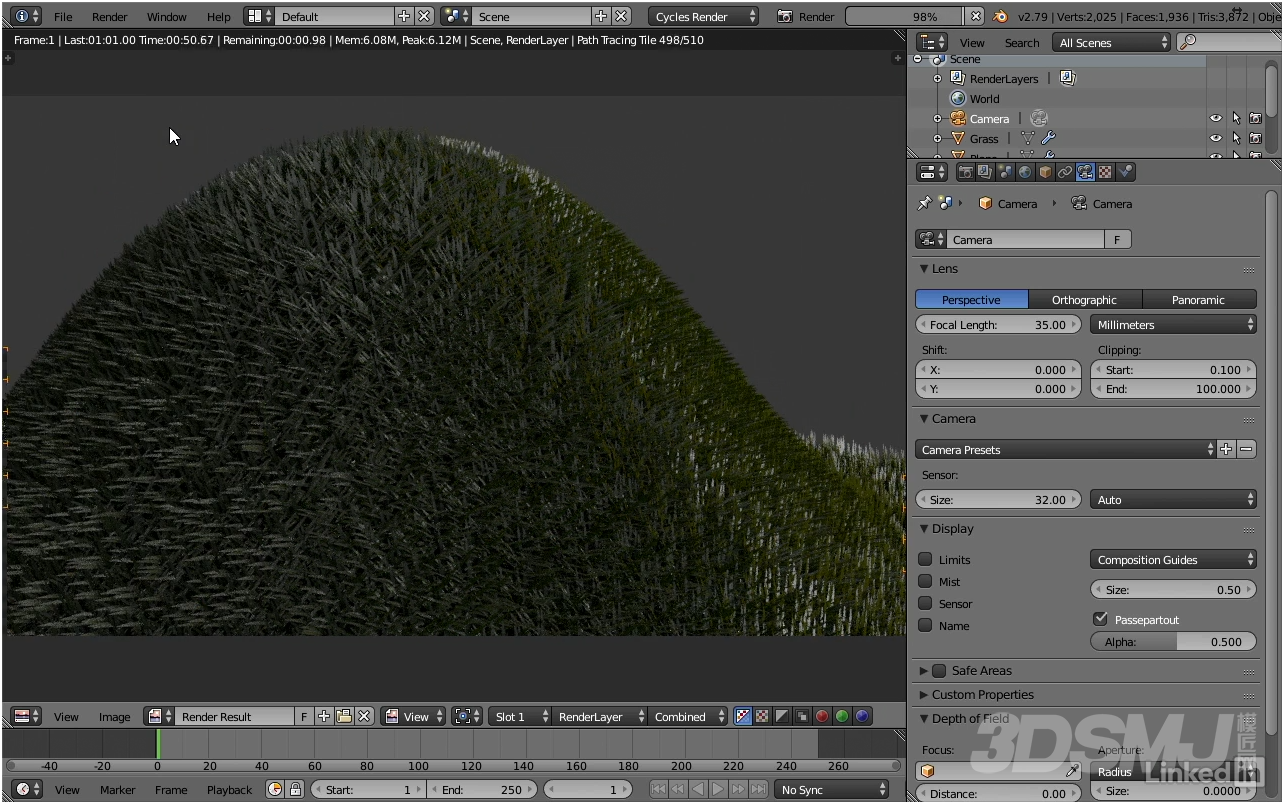Open the Object Constraints tab (chain icon)
1284x804 pixels.
coord(1065,172)
